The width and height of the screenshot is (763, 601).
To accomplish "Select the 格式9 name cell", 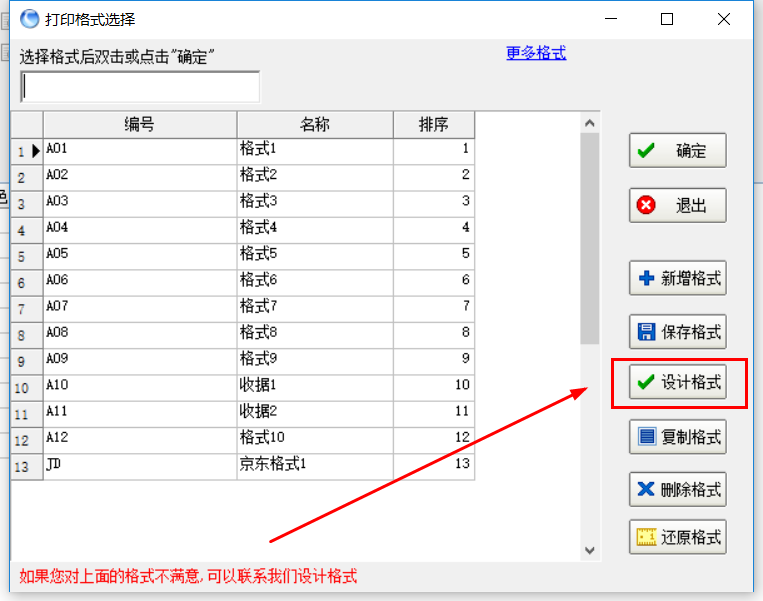I will pyautogui.click(x=315, y=362).
